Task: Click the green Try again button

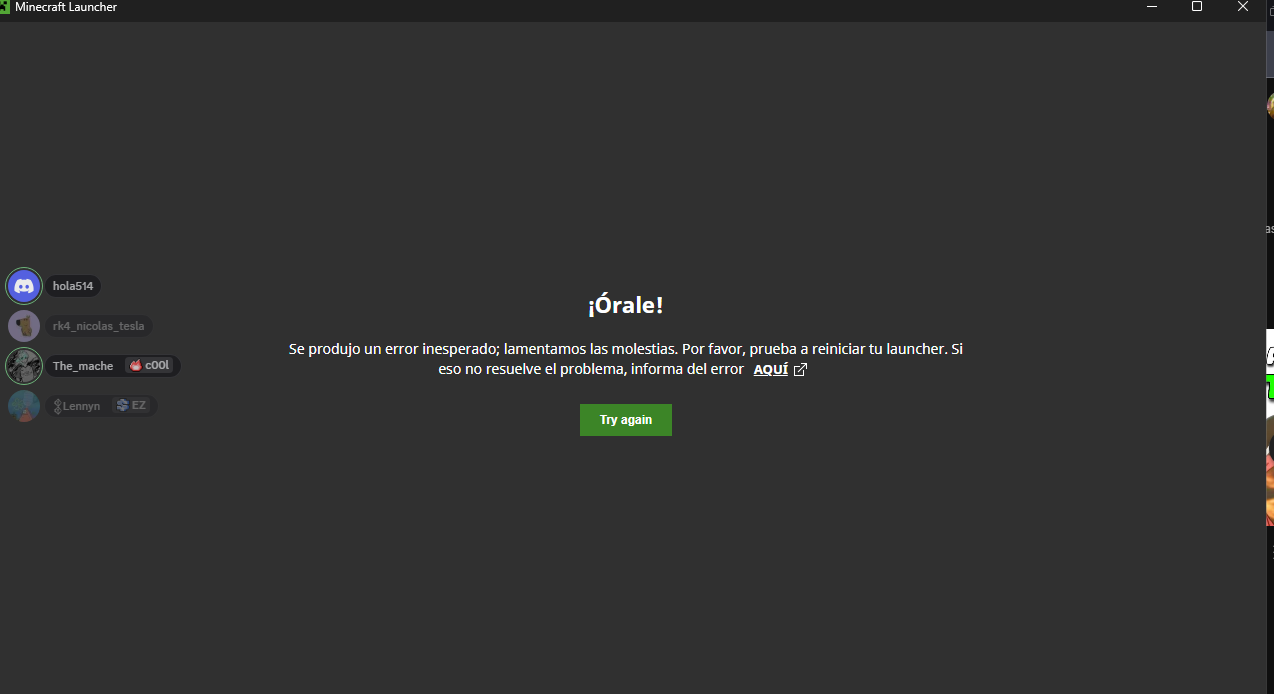Action: pos(625,420)
